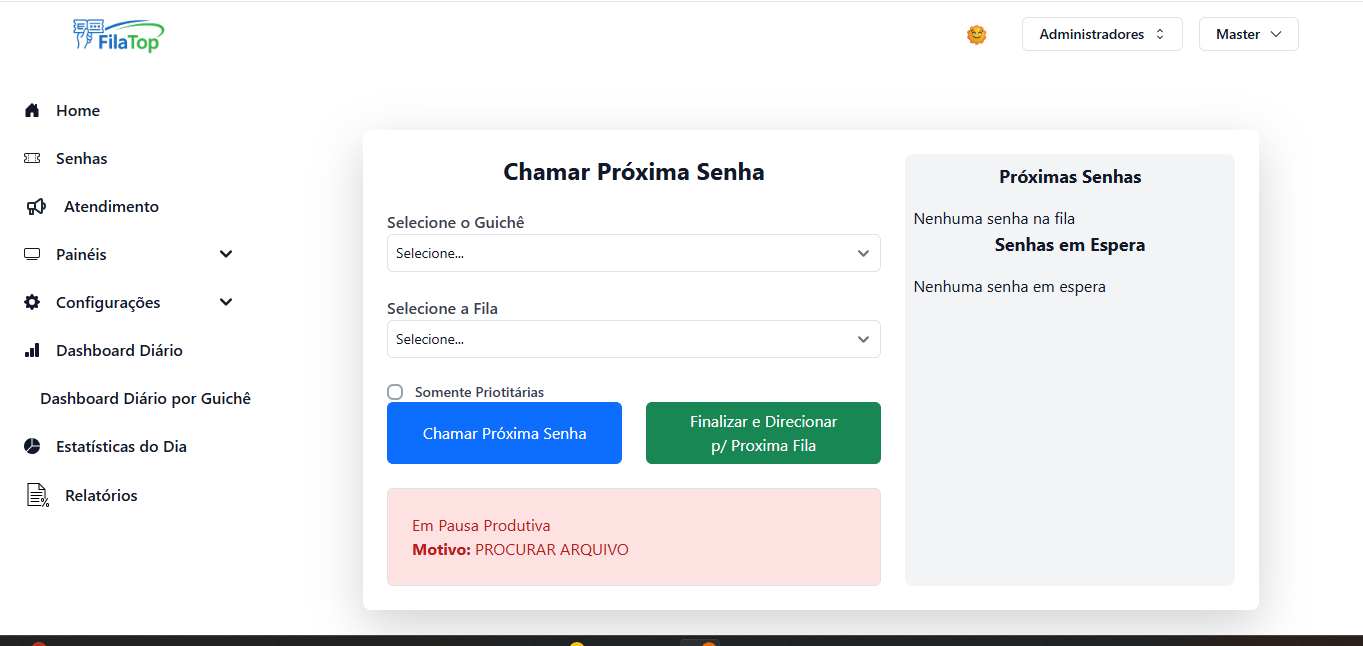
Task: Click the Relatórios document icon
Action: [x=37, y=495]
